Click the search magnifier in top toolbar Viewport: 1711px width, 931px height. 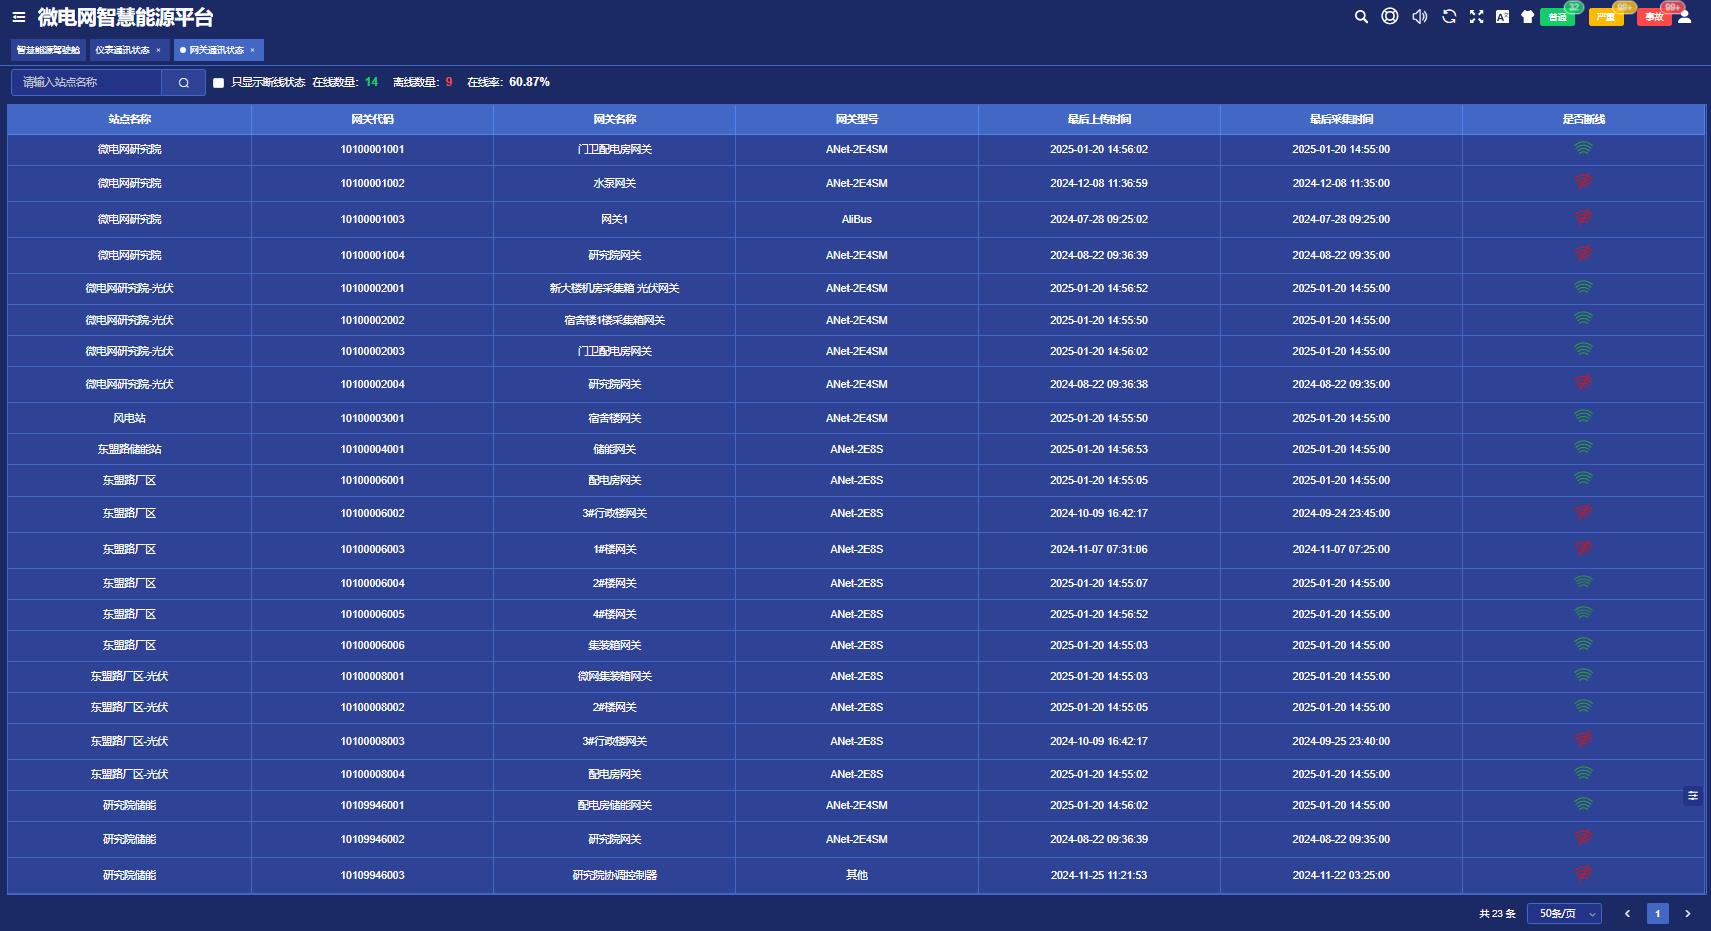pyautogui.click(x=1361, y=17)
